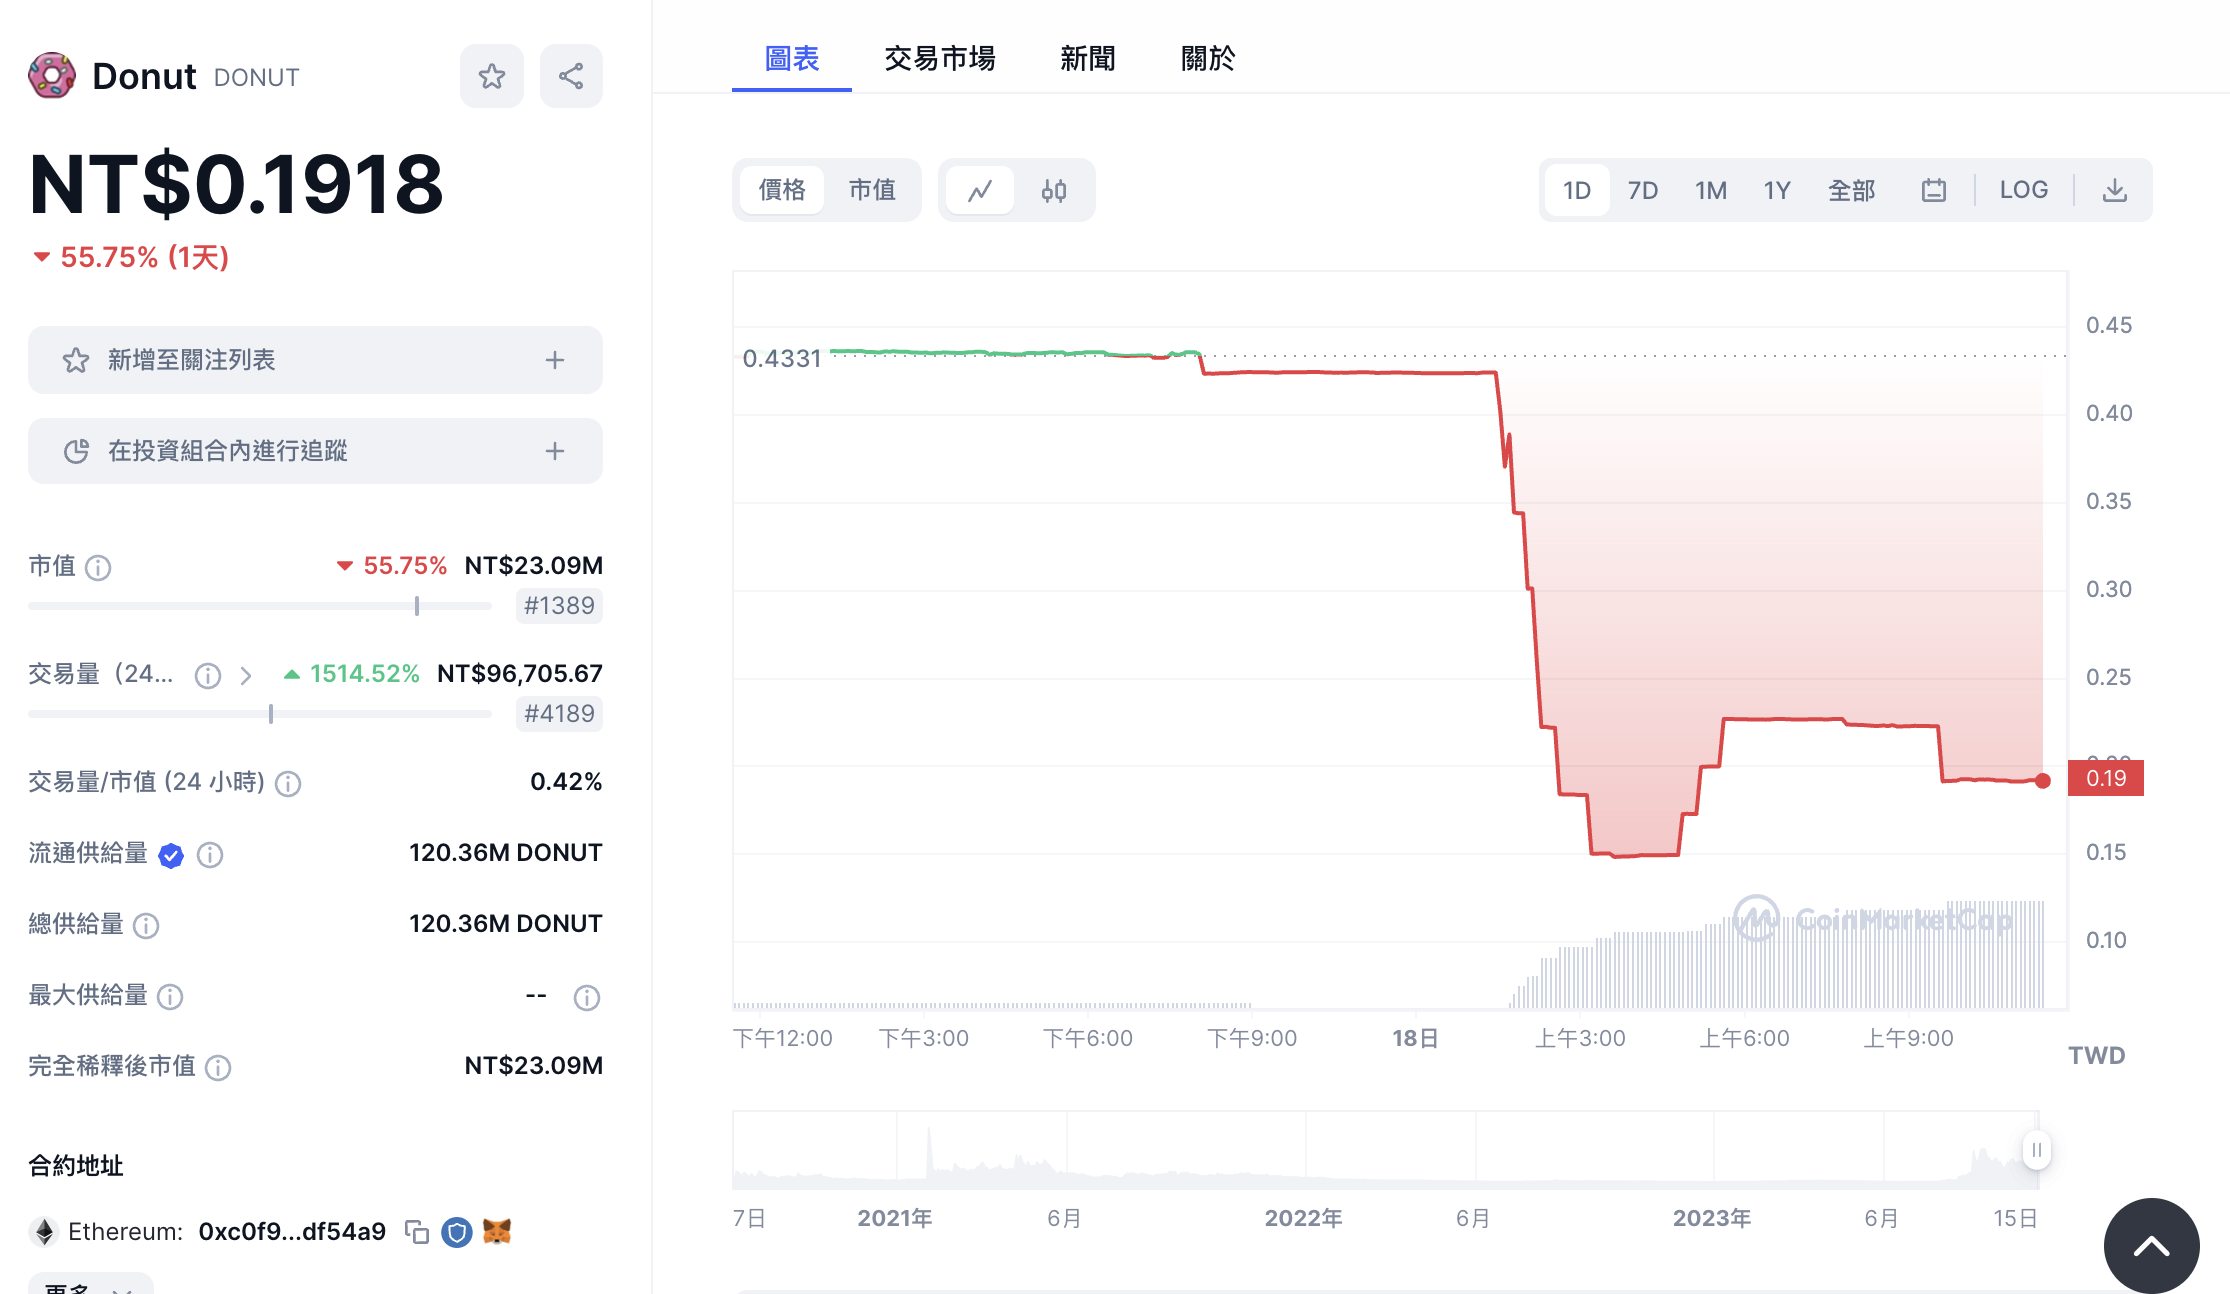
Task: Copy the Ethereum contract address
Action: [417, 1232]
